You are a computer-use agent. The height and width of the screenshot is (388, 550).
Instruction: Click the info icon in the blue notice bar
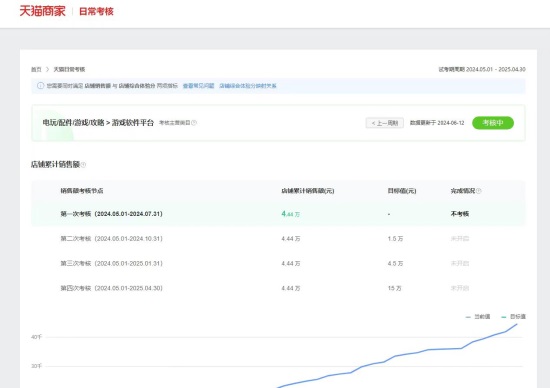(x=40, y=86)
